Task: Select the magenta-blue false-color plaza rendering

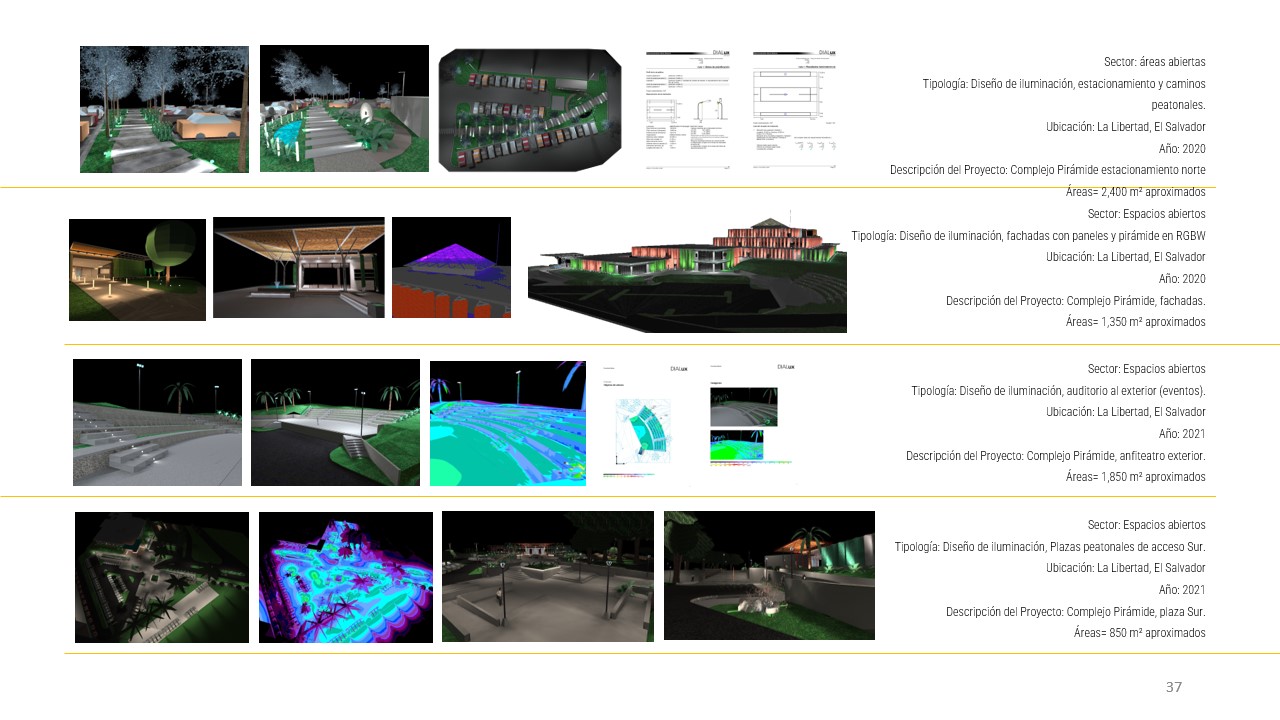Action: 345,576
